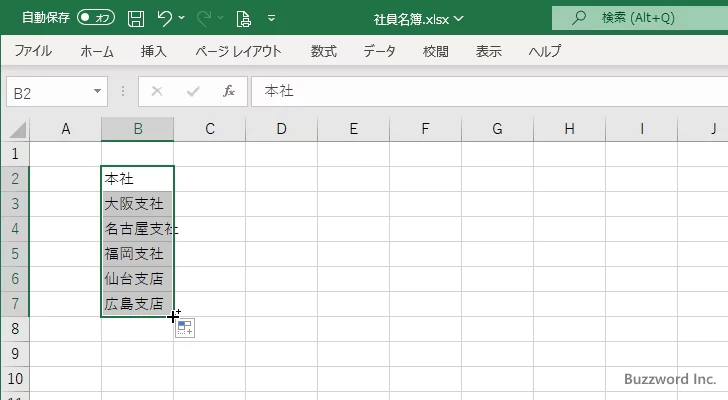The image size is (728, 400).
Task: Toggle the AutoSave switch
Action: tap(96, 18)
